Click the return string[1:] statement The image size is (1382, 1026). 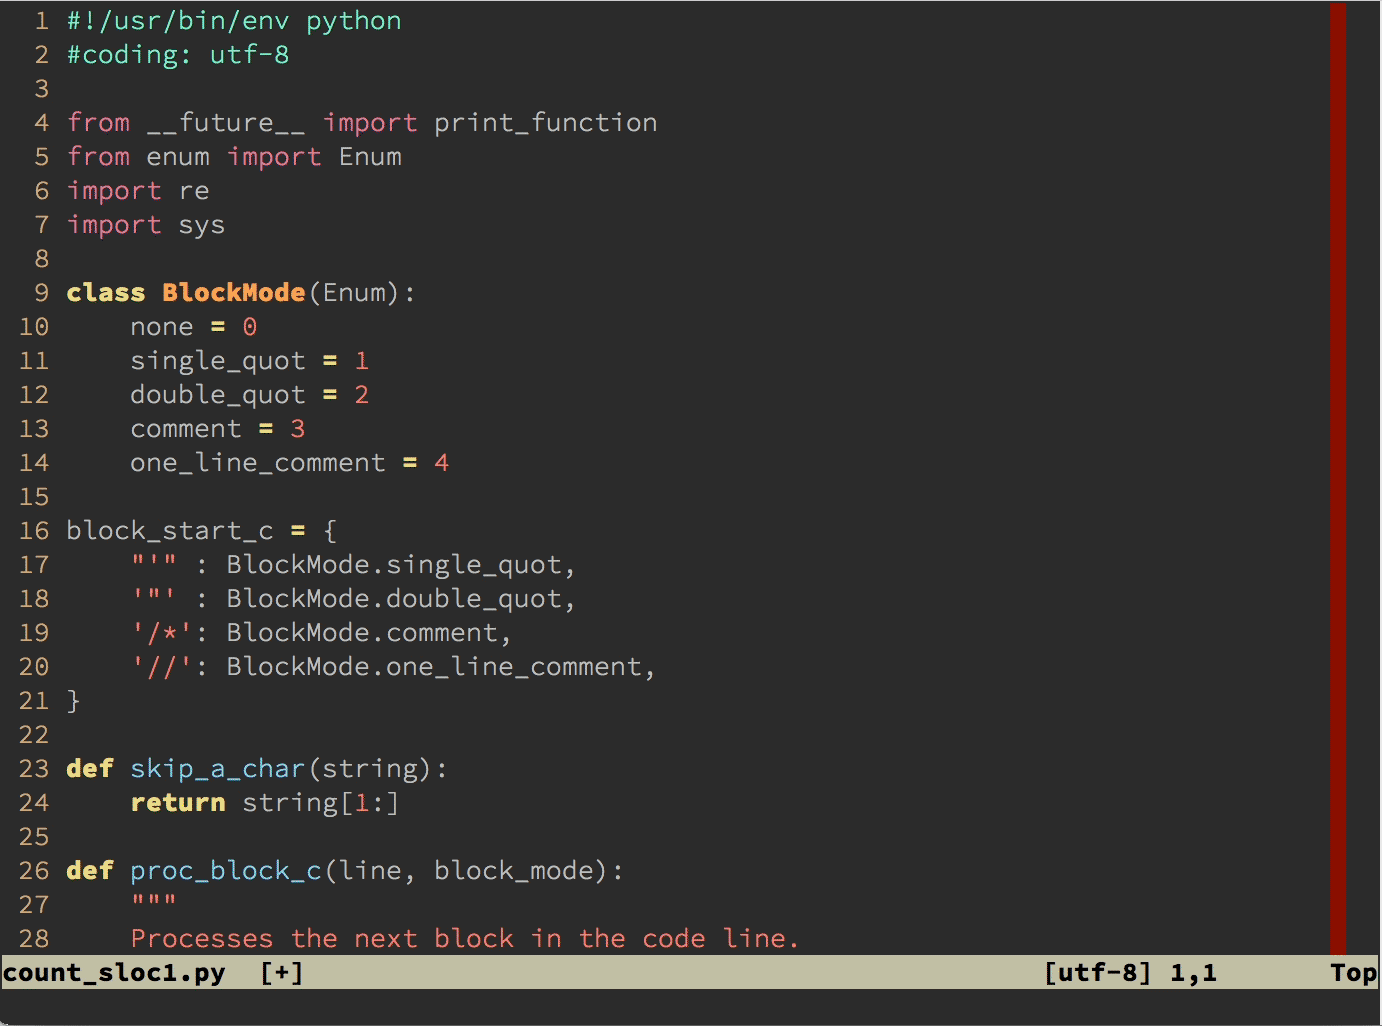263,802
